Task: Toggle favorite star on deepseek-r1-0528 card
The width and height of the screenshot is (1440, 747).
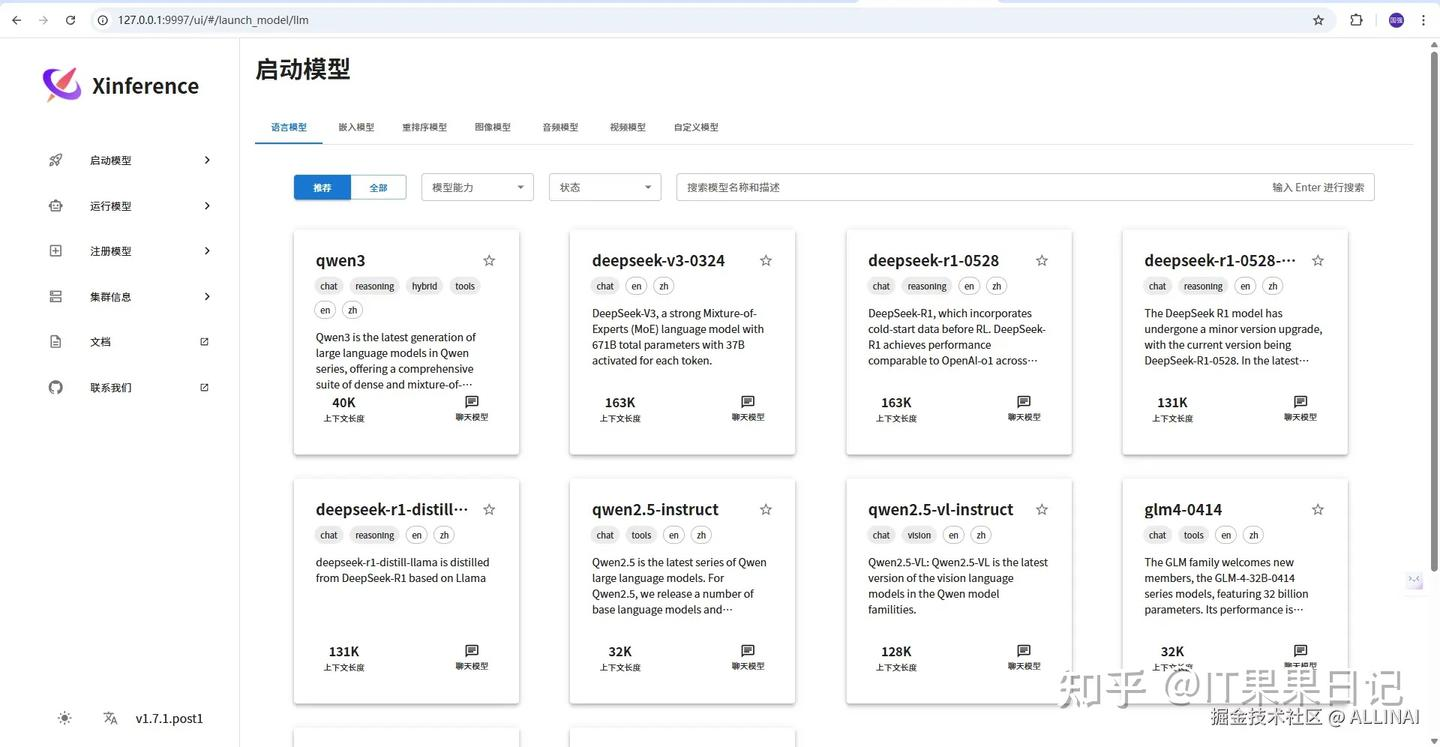Action: click(x=1042, y=260)
